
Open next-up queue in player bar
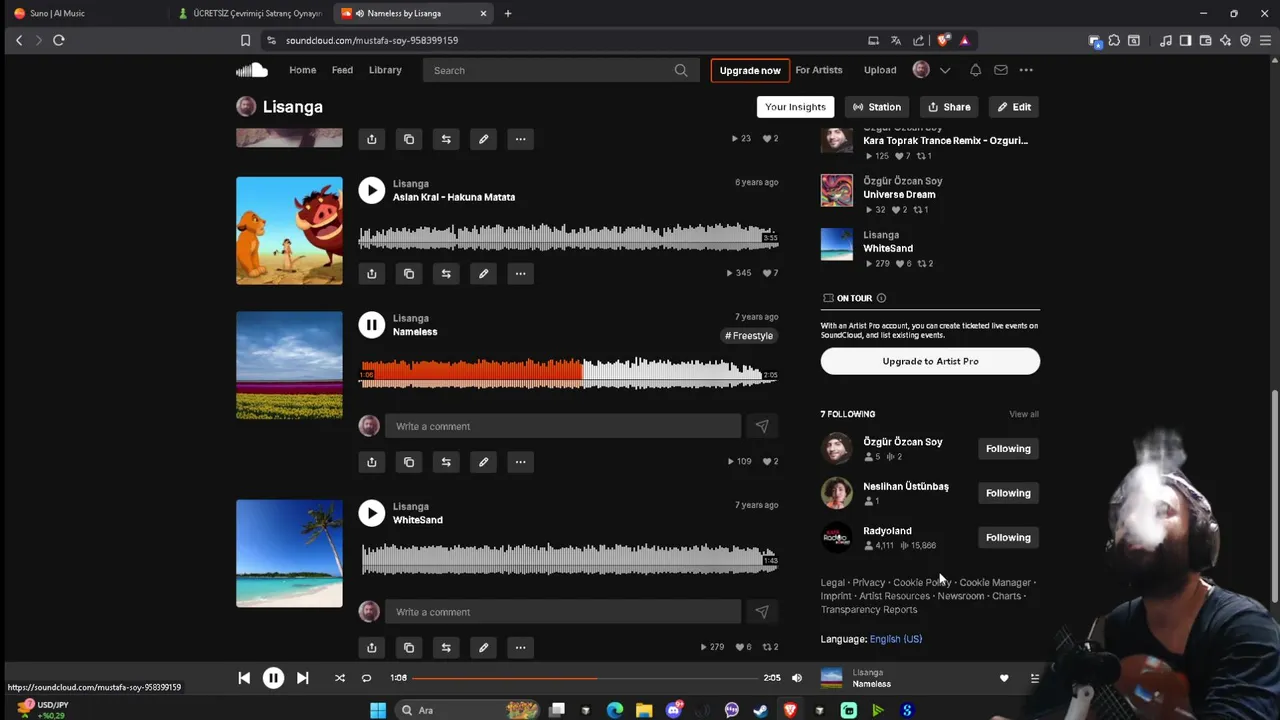(1035, 678)
